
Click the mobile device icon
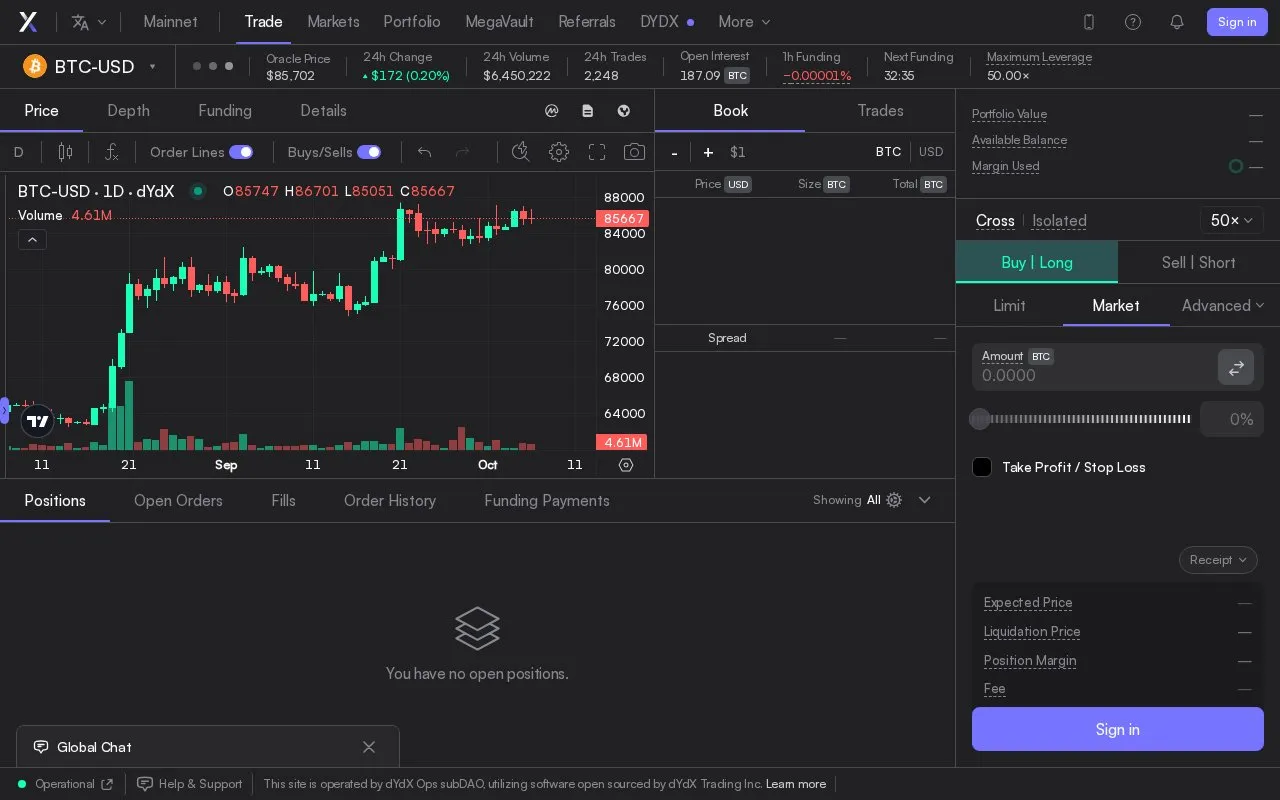click(x=1089, y=22)
